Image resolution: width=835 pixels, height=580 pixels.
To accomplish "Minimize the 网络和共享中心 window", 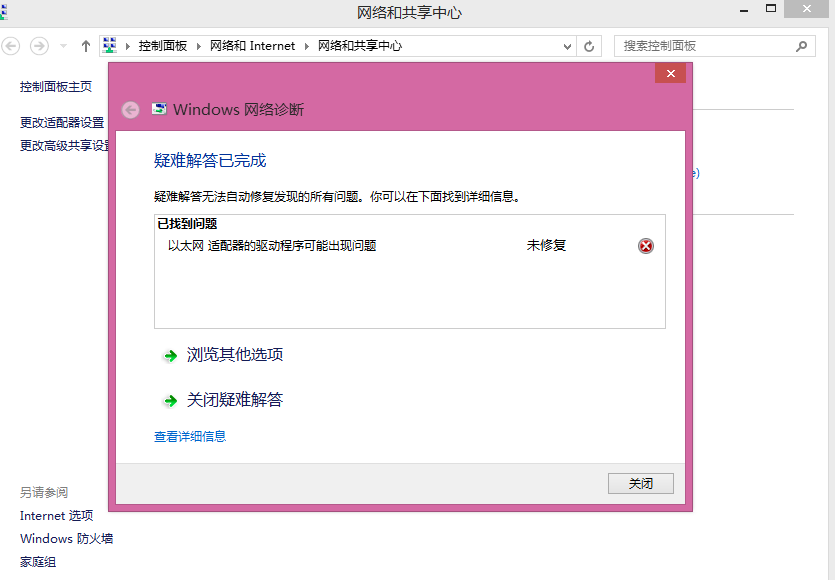I will point(744,10).
